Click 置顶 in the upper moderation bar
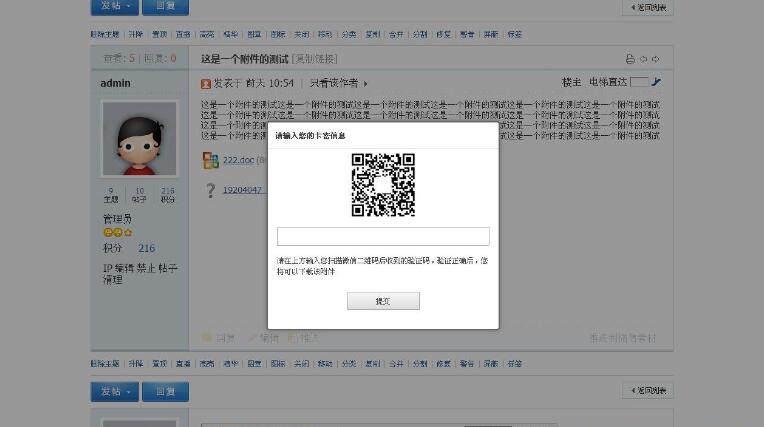764x427 pixels. pyautogui.click(x=159, y=34)
